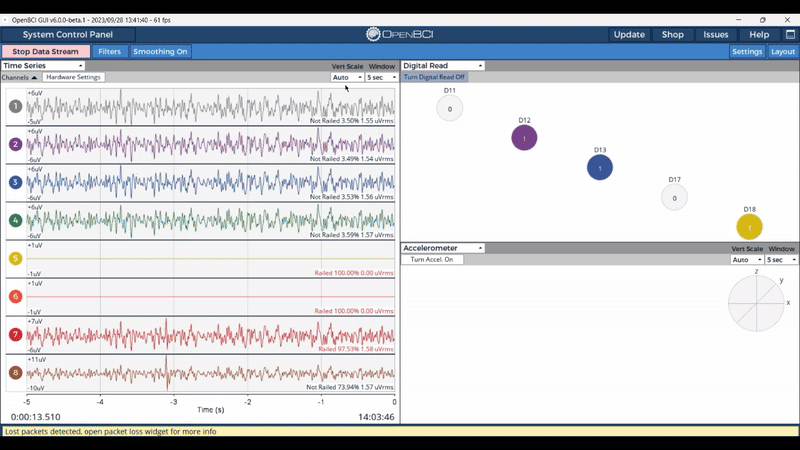Click the D11 digital pin indicator

pyautogui.click(x=449, y=108)
